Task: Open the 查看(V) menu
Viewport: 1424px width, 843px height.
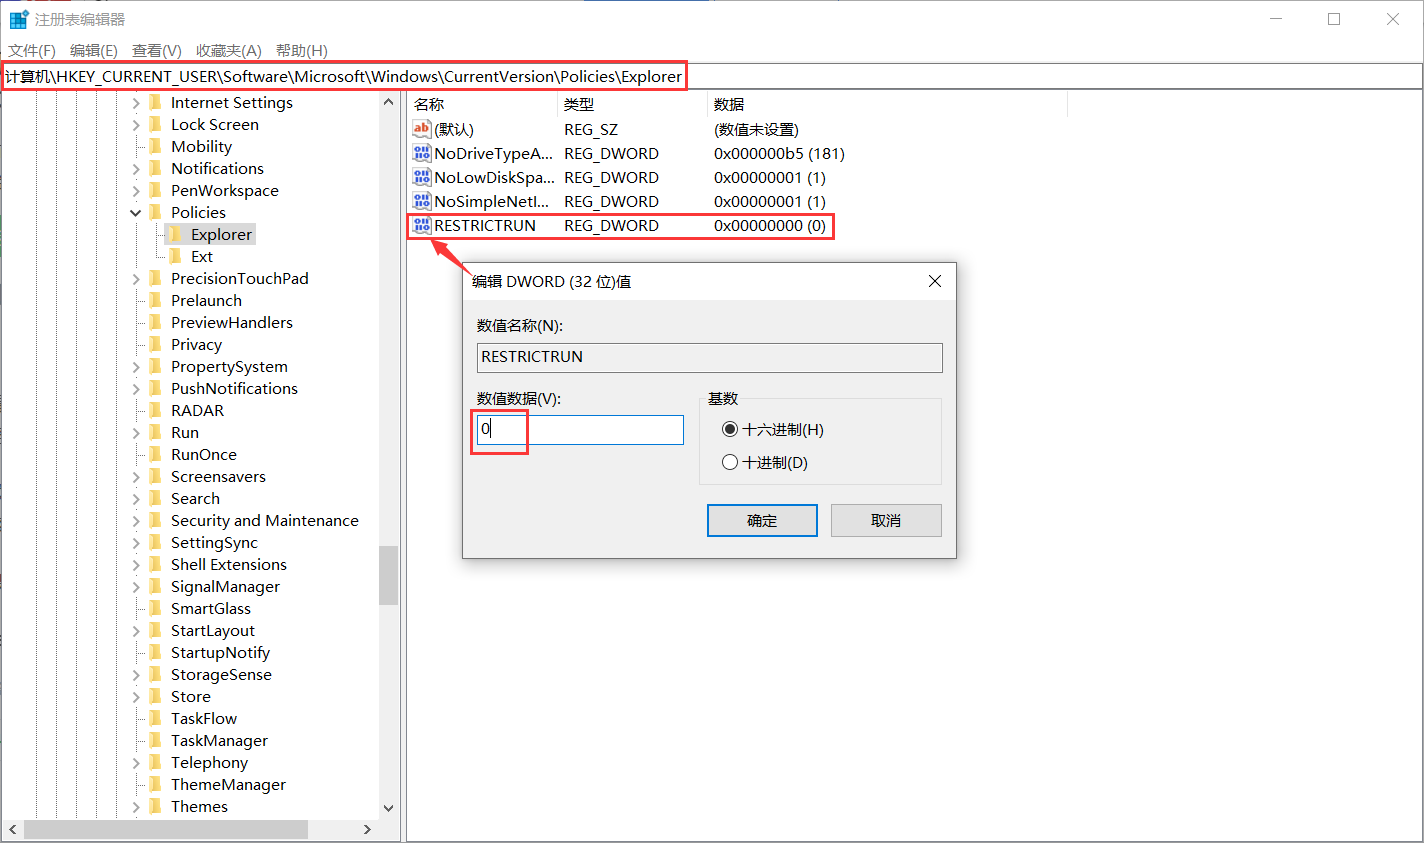Action: (157, 50)
